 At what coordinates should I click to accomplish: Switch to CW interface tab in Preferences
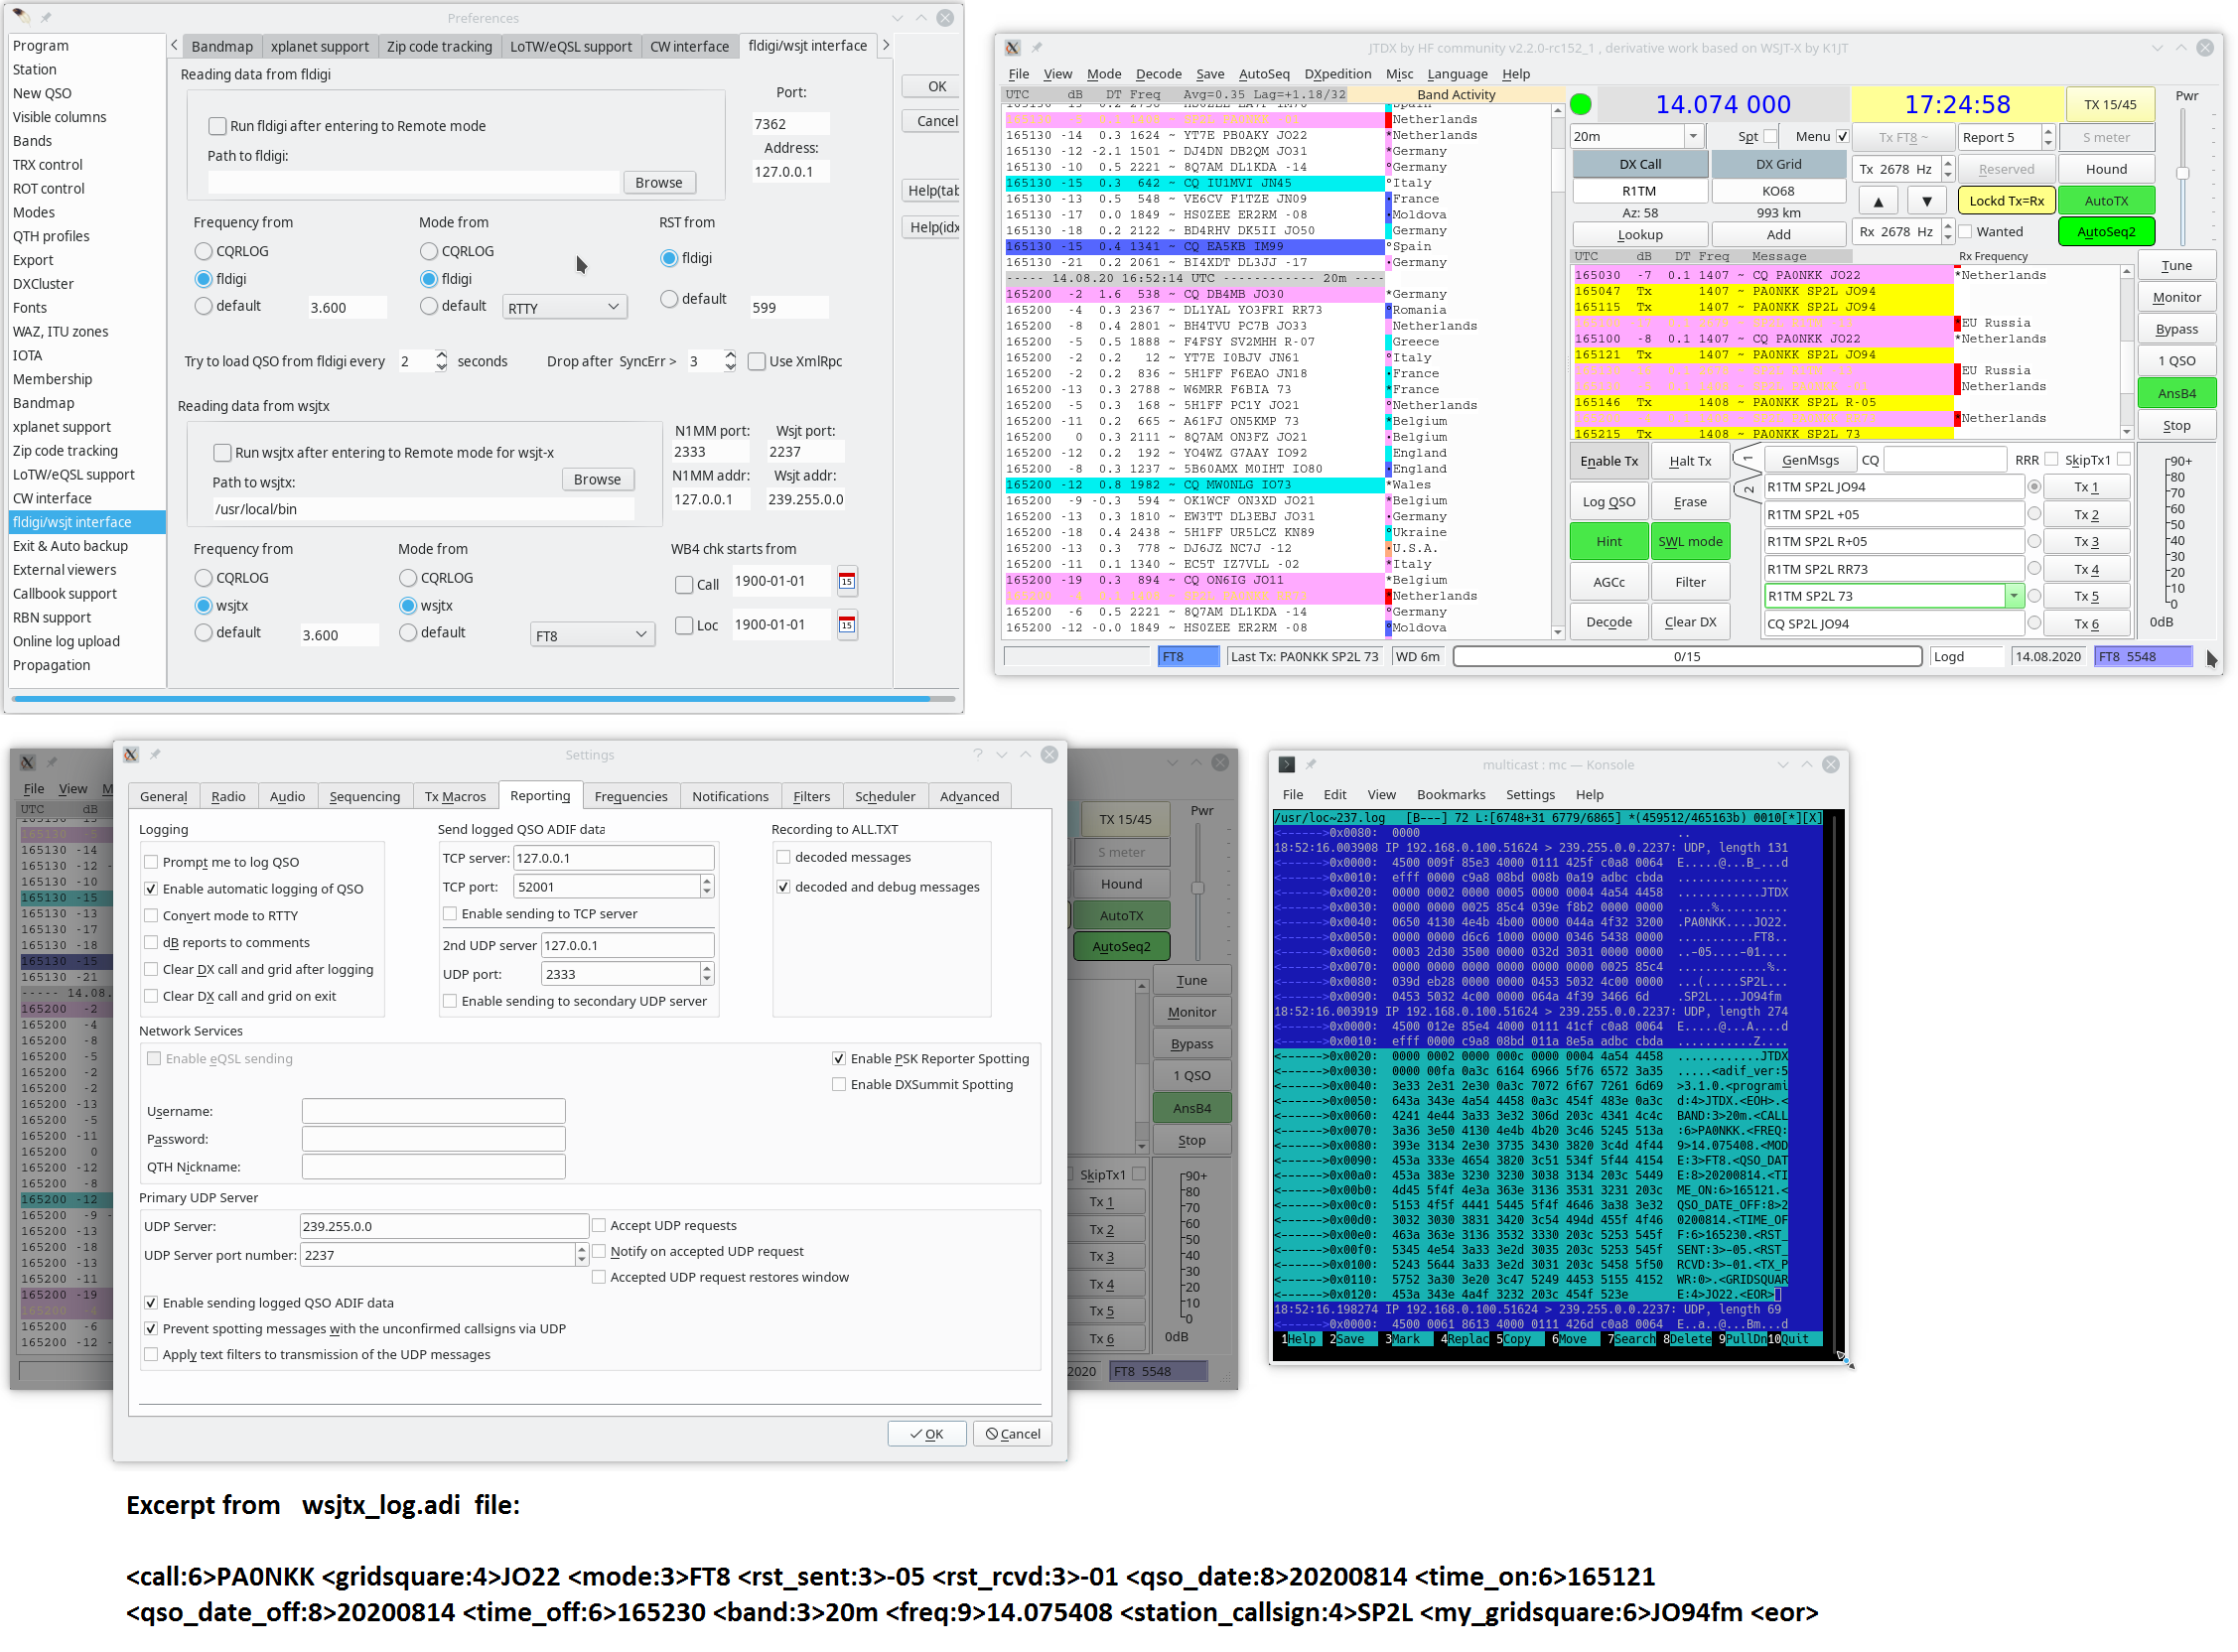(x=689, y=46)
